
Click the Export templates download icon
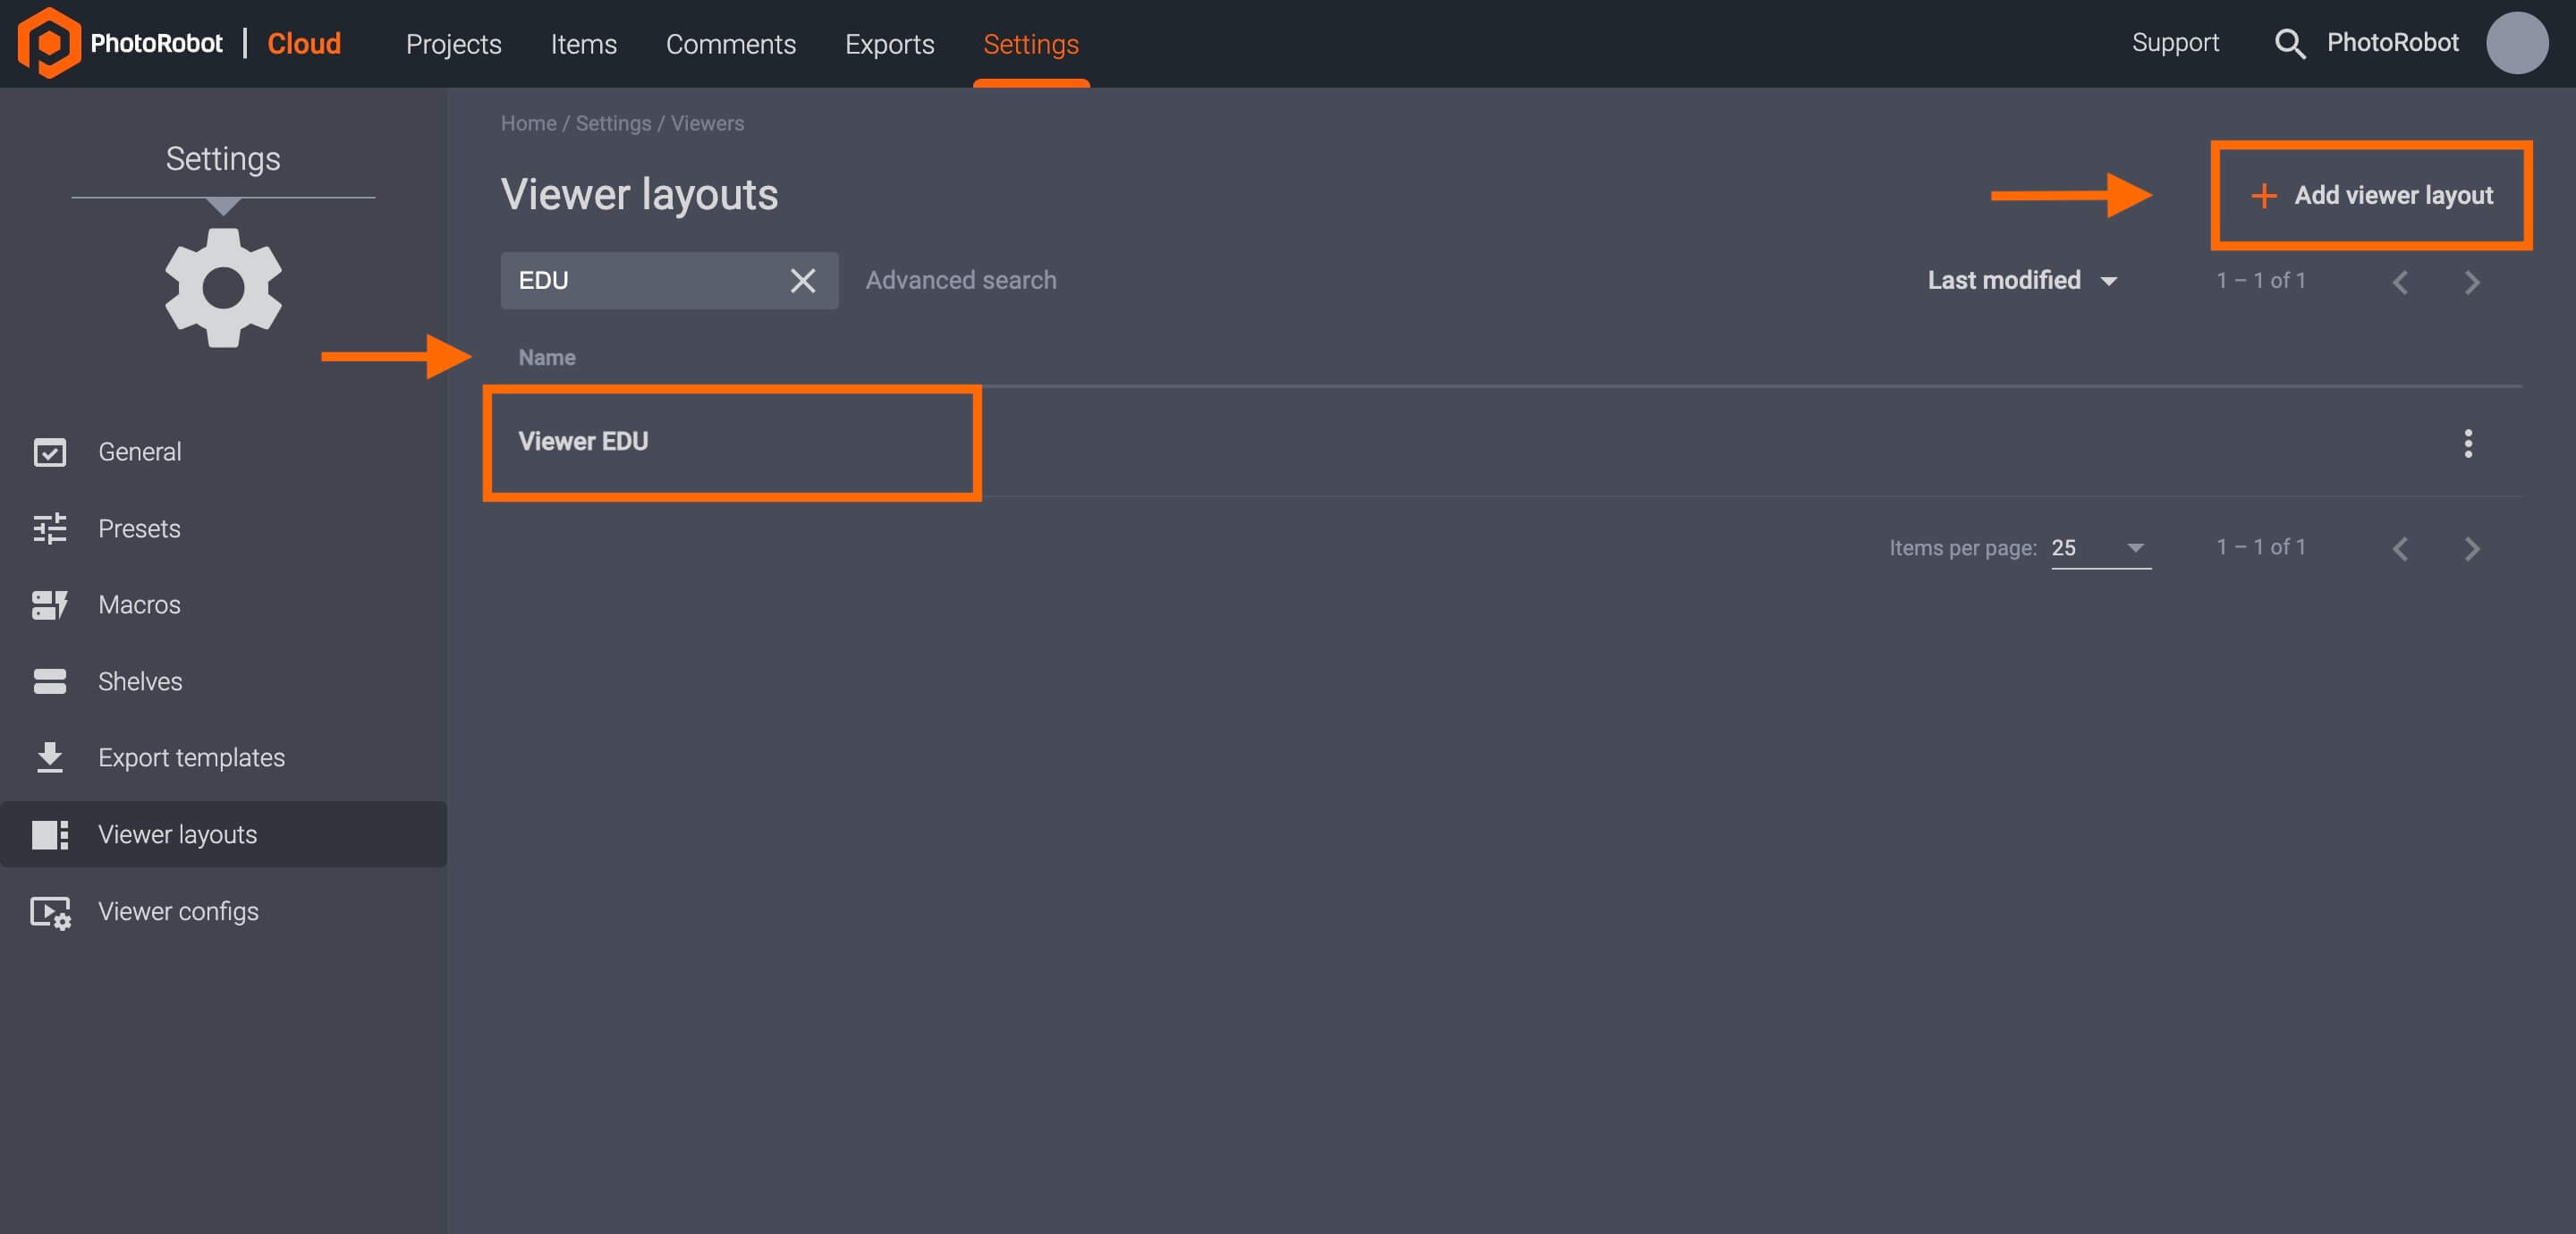[49, 757]
